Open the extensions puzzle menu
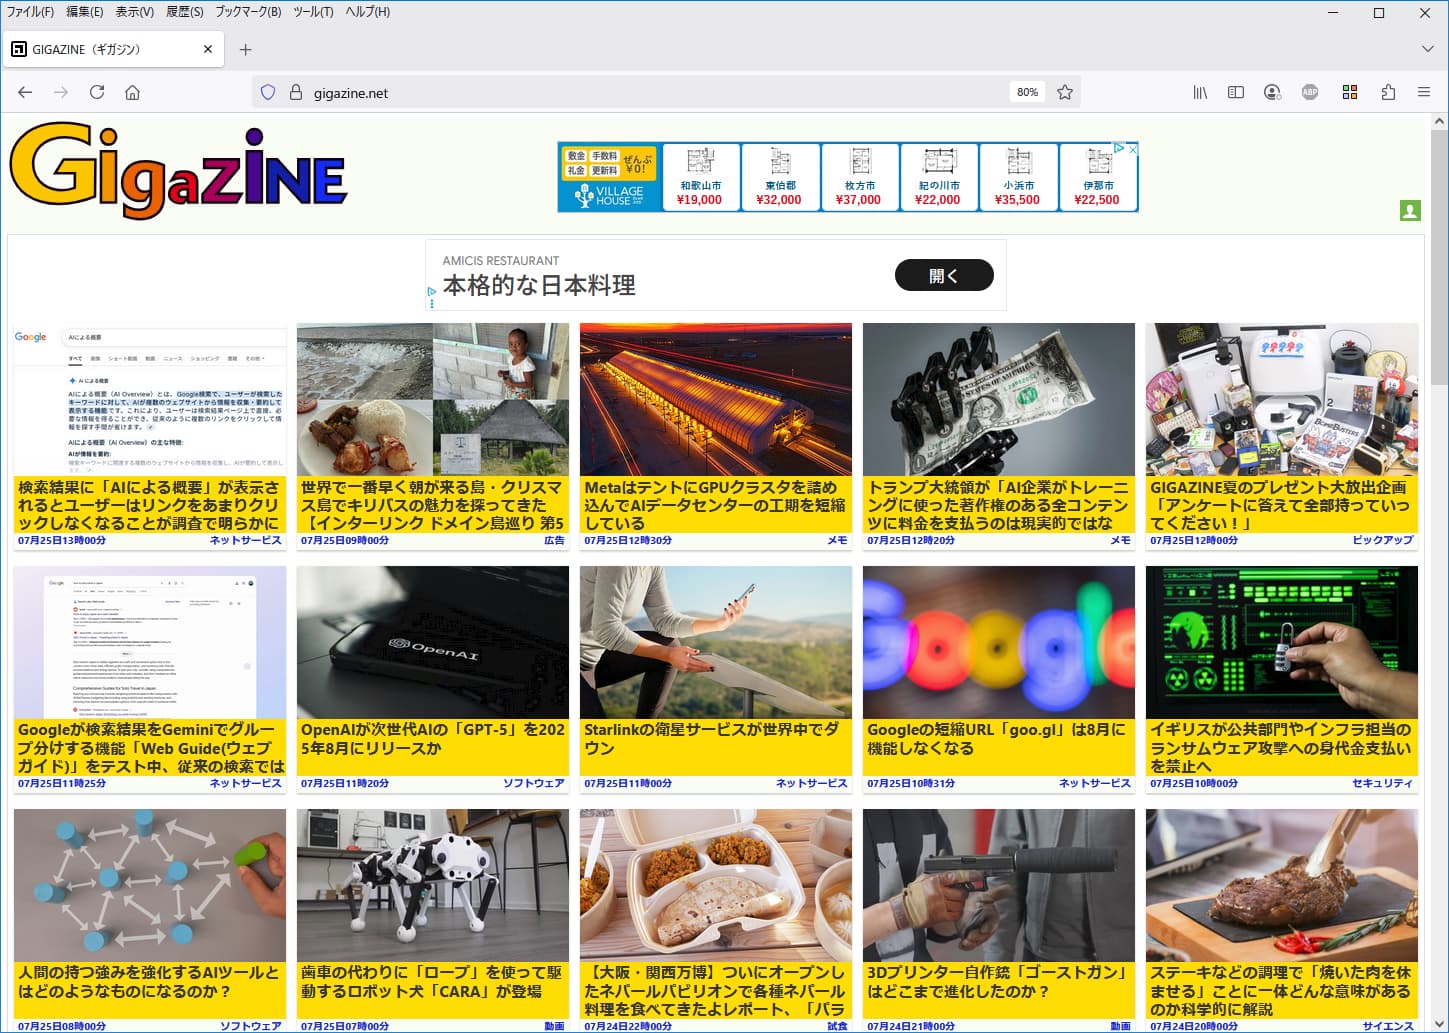 (1388, 92)
